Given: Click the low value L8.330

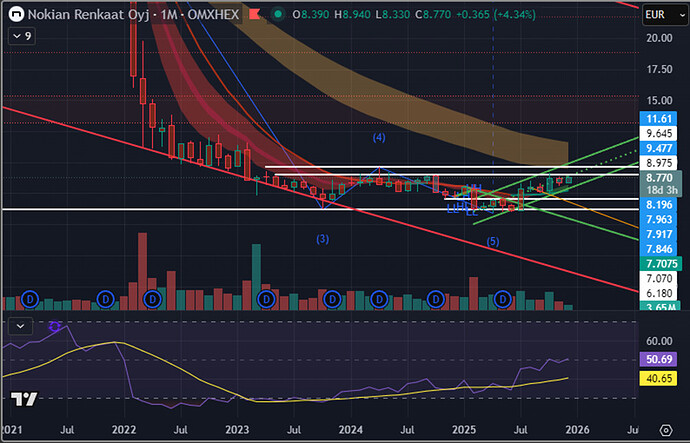Looking at the screenshot, I should click(393, 15).
